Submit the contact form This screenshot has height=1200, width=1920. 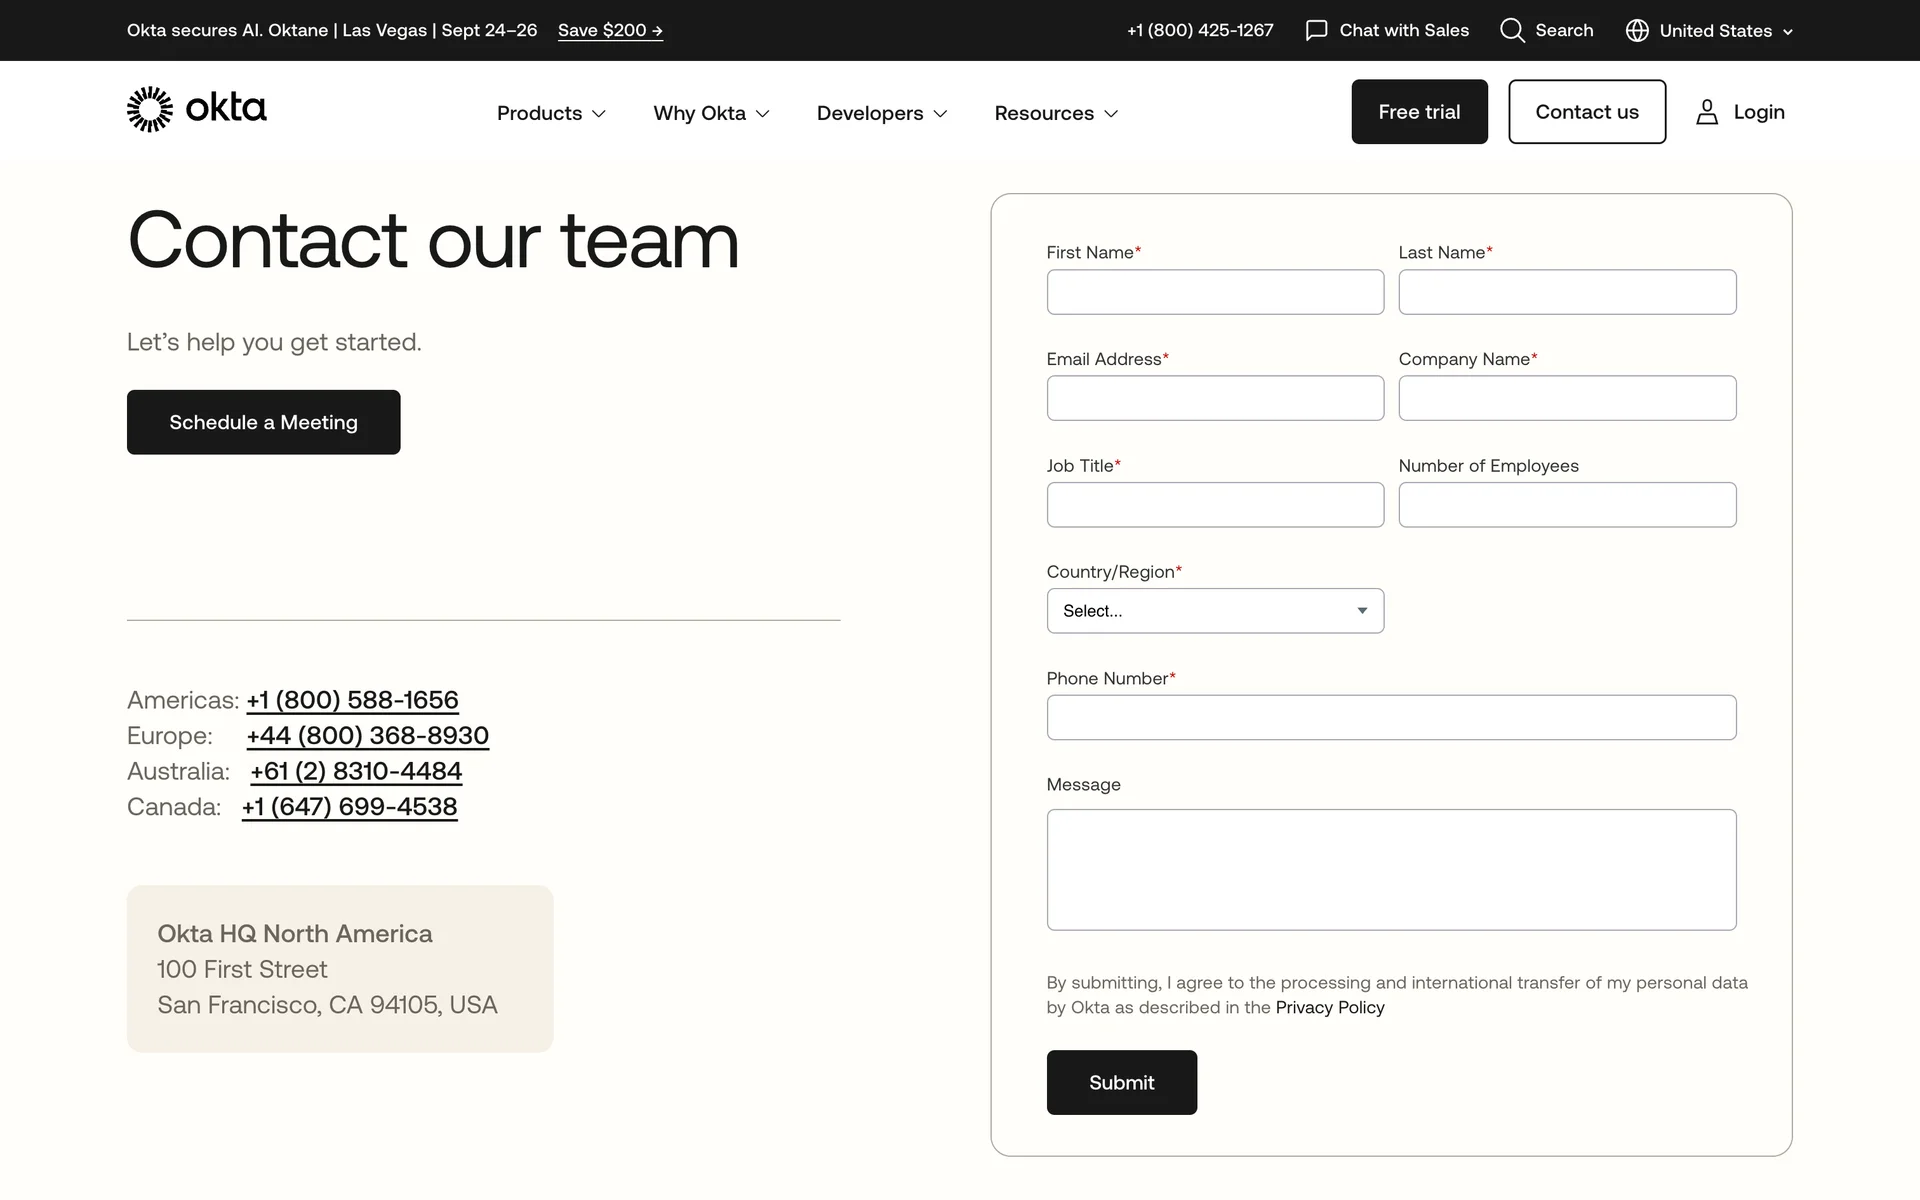(x=1121, y=1082)
